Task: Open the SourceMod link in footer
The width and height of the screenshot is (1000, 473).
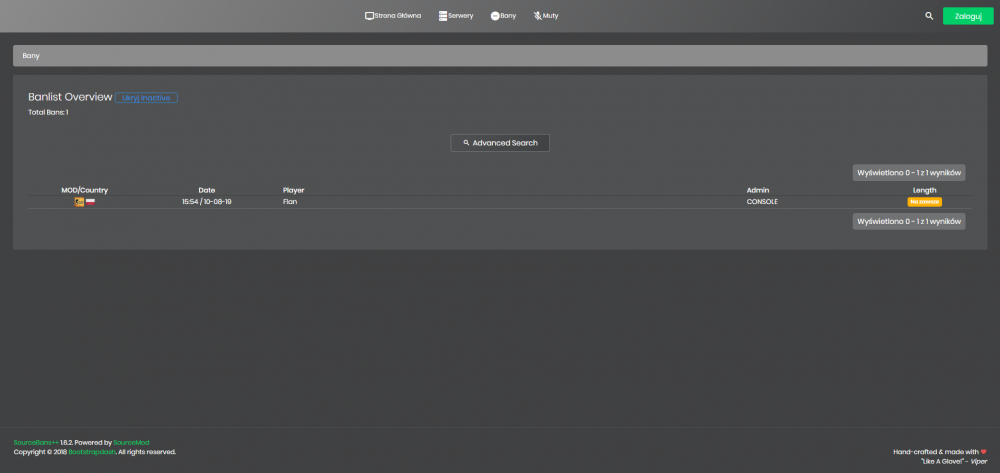Action: (x=131, y=442)
